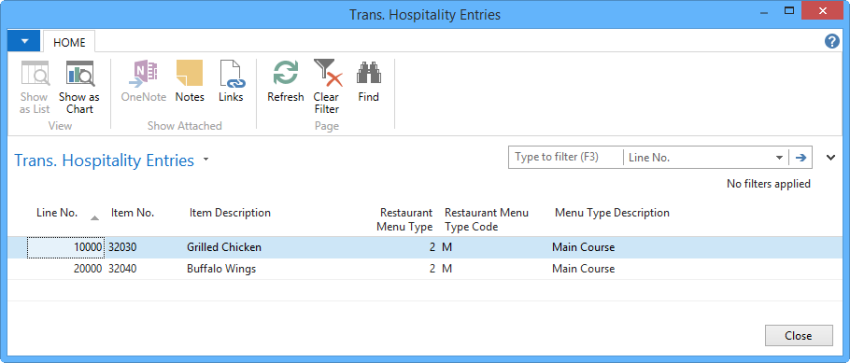Click the Show as Chart icon
This screenshot has height=363, width=850.
[x=80, y=74]
